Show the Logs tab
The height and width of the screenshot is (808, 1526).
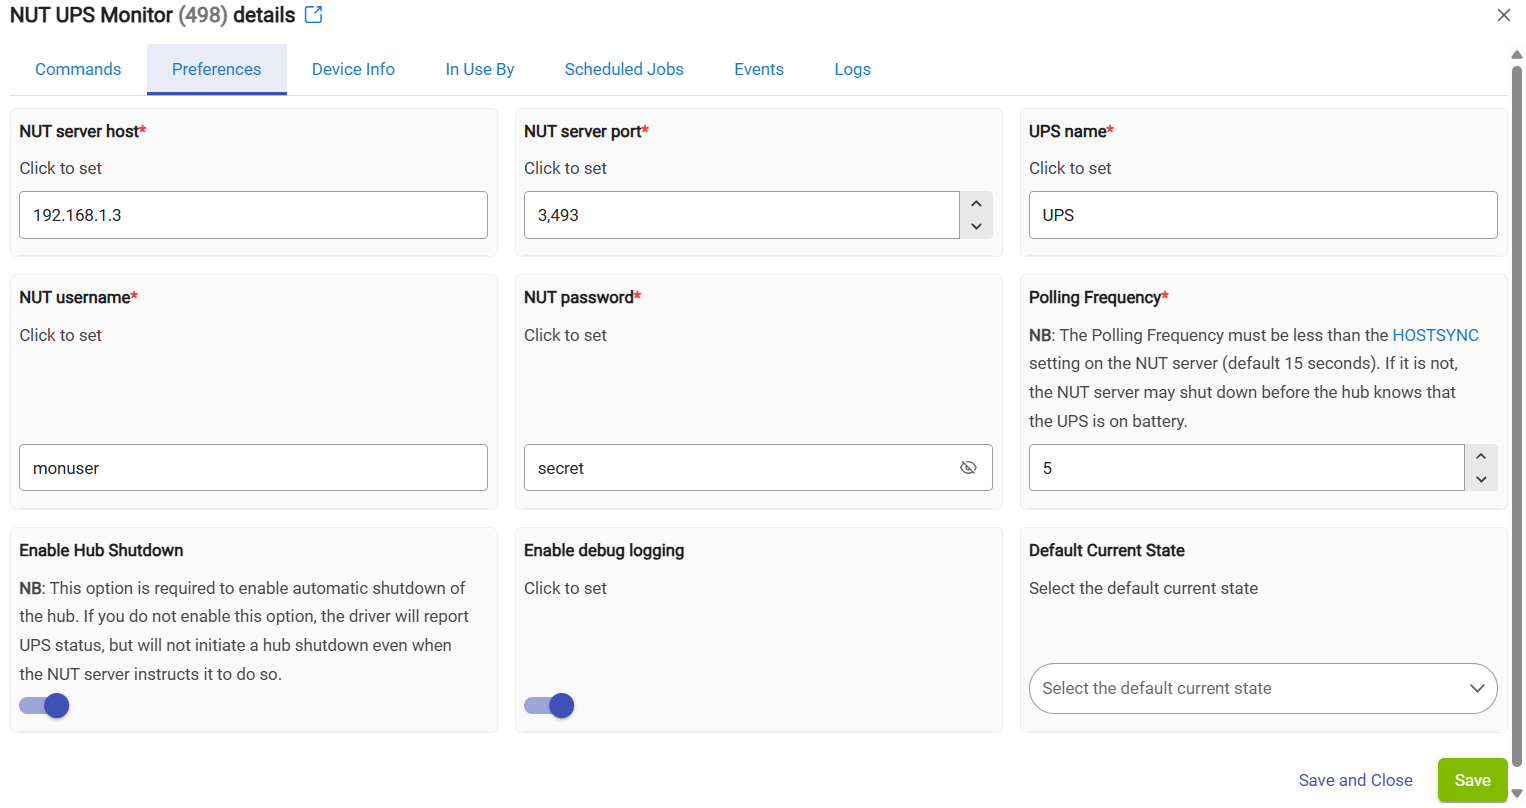852,69
